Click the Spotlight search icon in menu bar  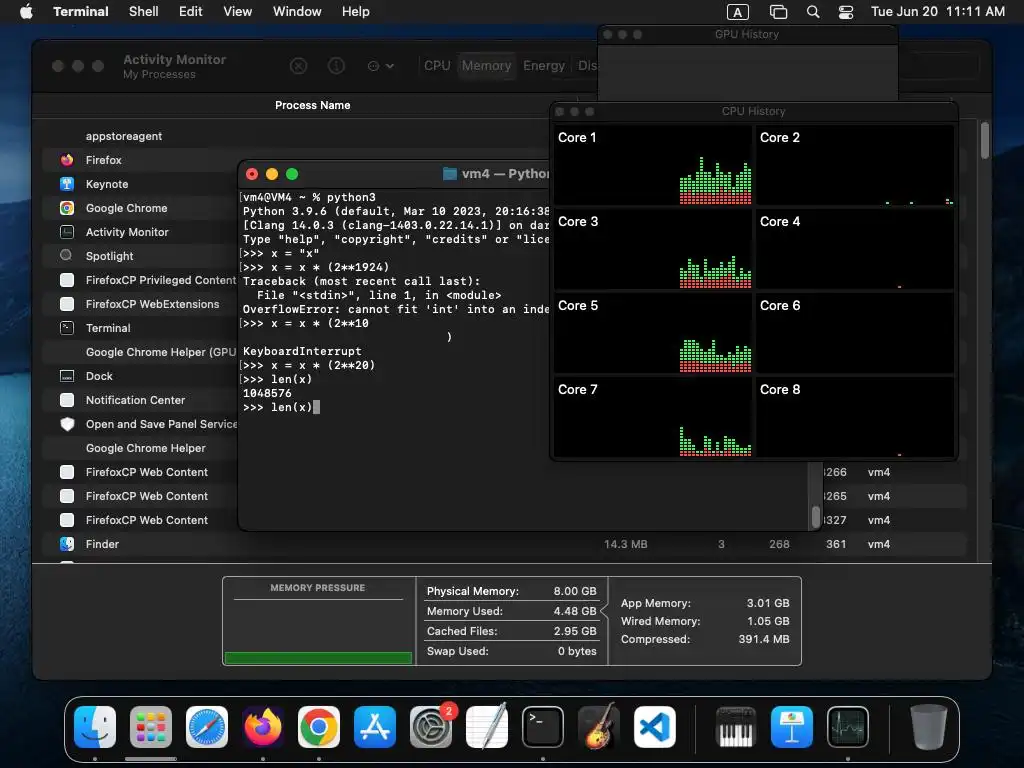[813, 12]
